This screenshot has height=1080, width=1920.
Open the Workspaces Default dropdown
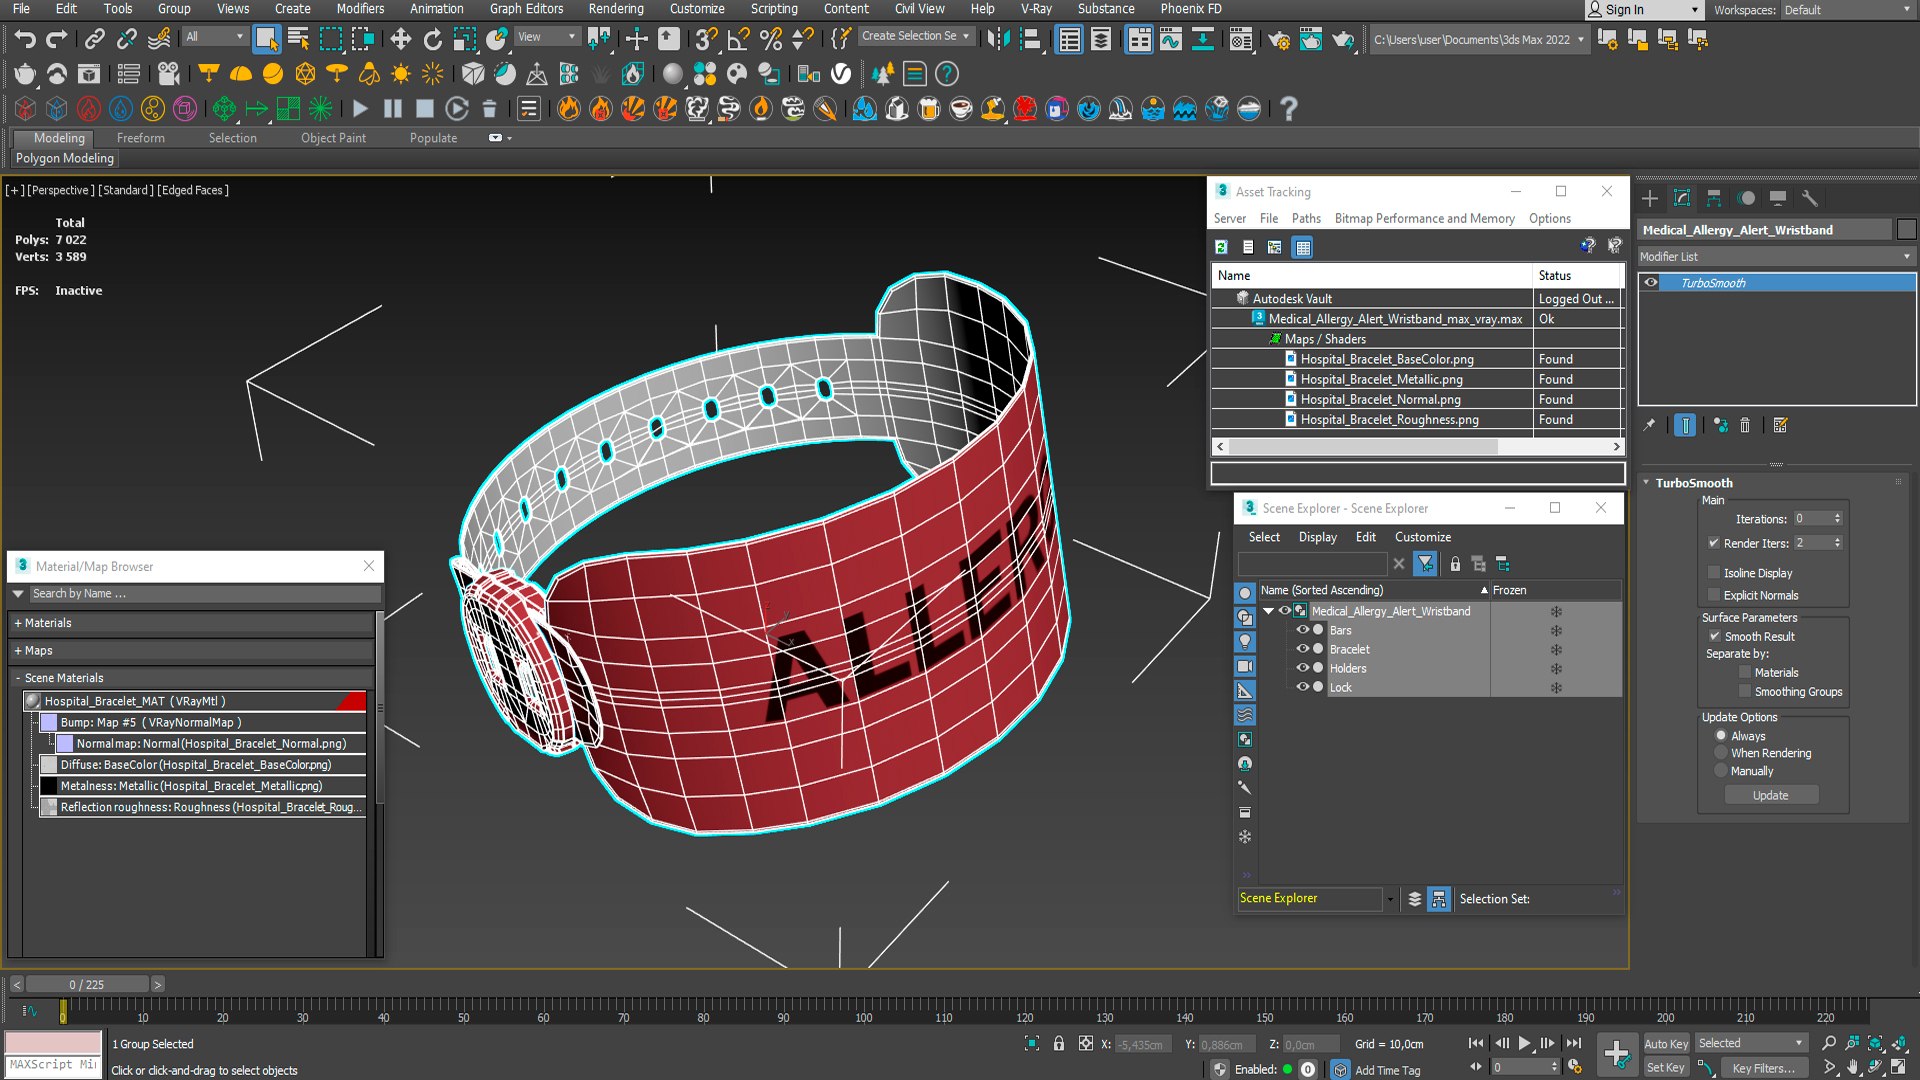click(1846, 10)
